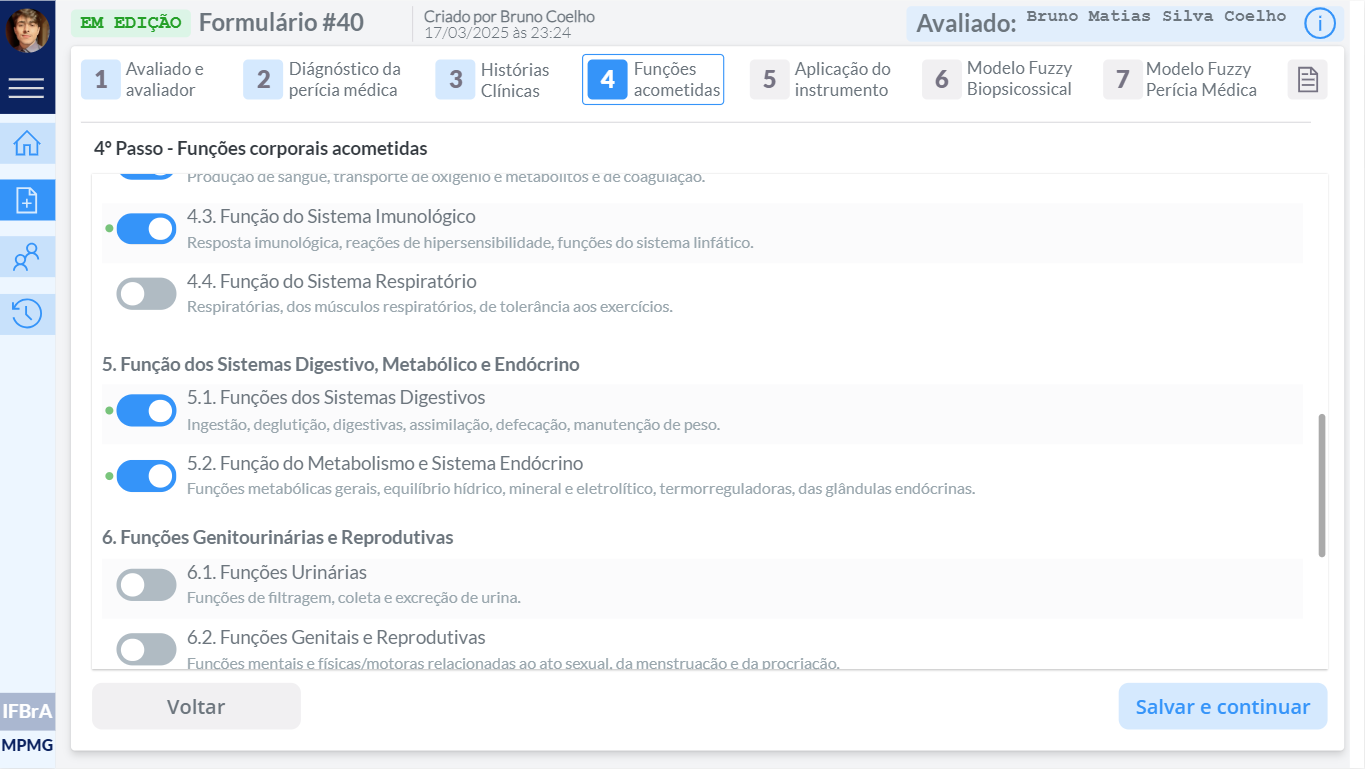Click the vertical scrollbar of the functions list
1365x769 pixels.
point(1321,485)
